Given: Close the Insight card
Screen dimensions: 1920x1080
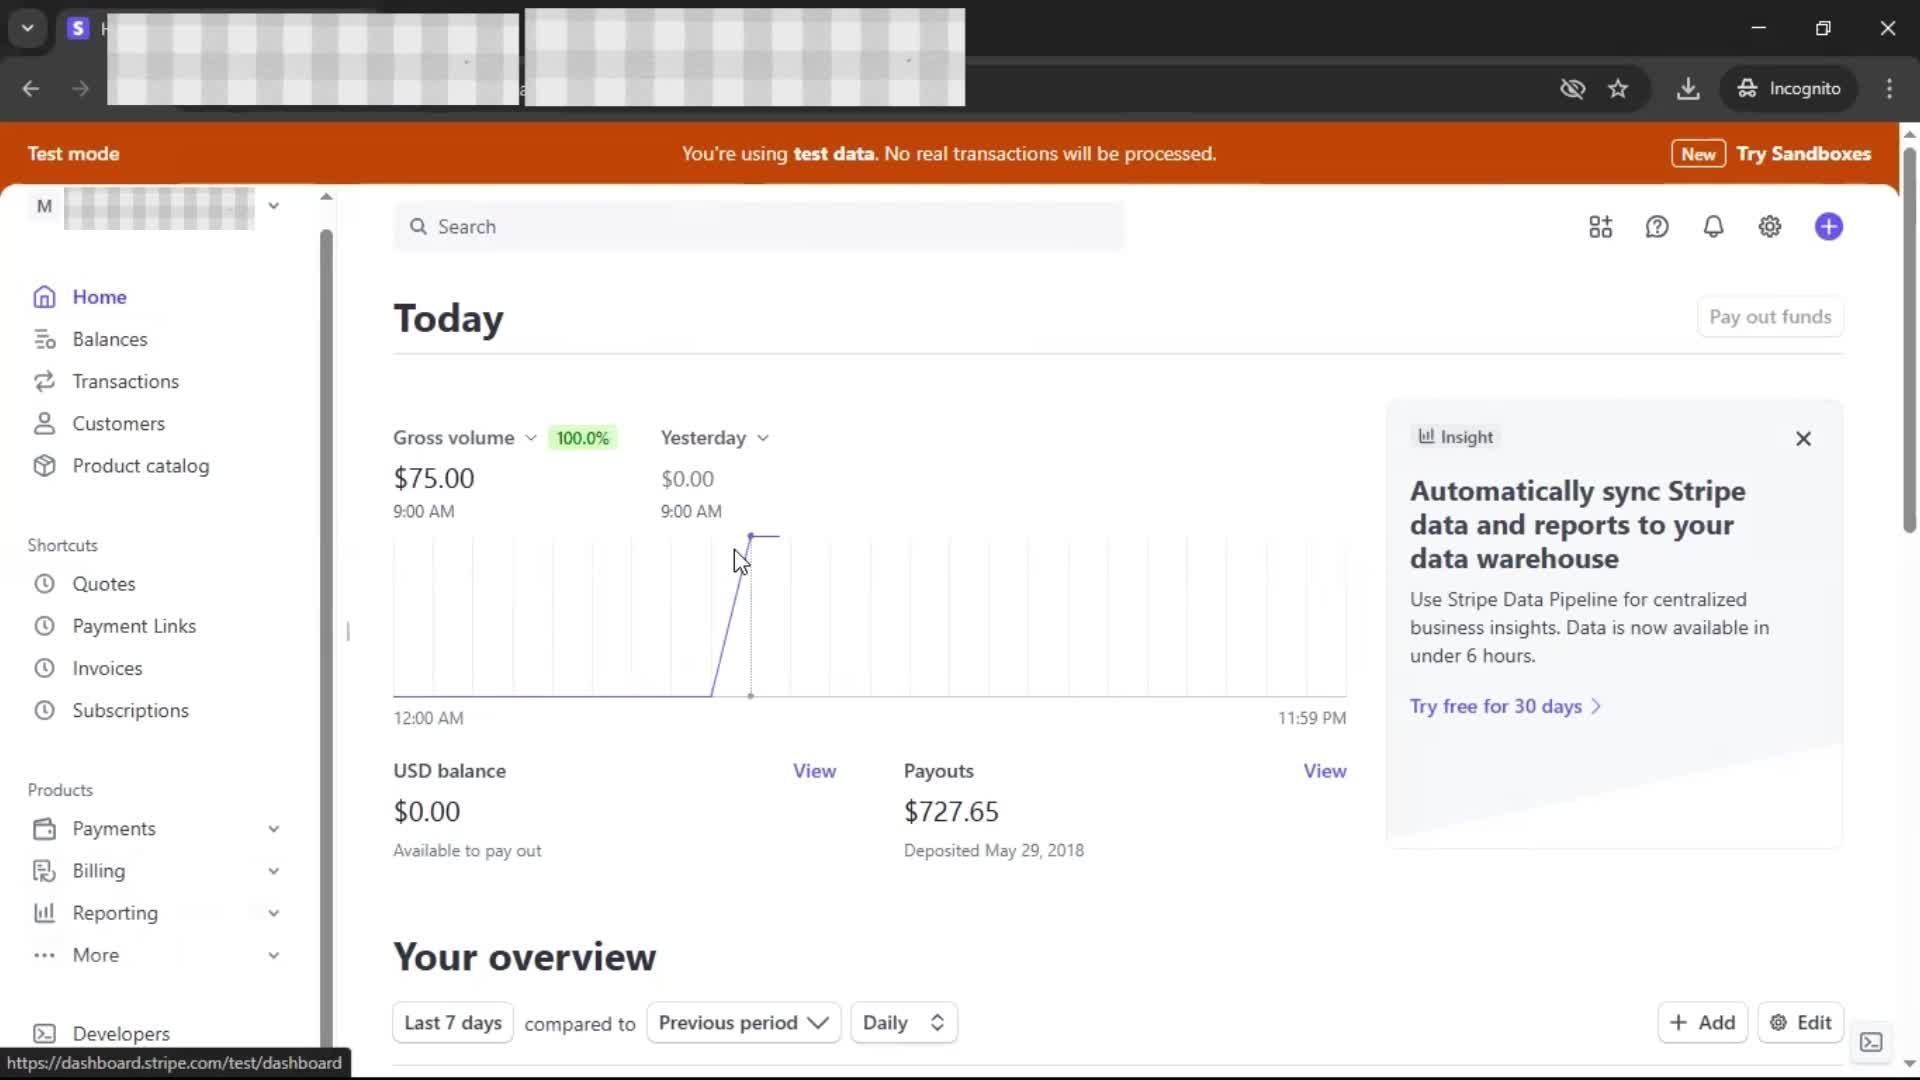Looking at the screenshot, I should (1803, 439).
